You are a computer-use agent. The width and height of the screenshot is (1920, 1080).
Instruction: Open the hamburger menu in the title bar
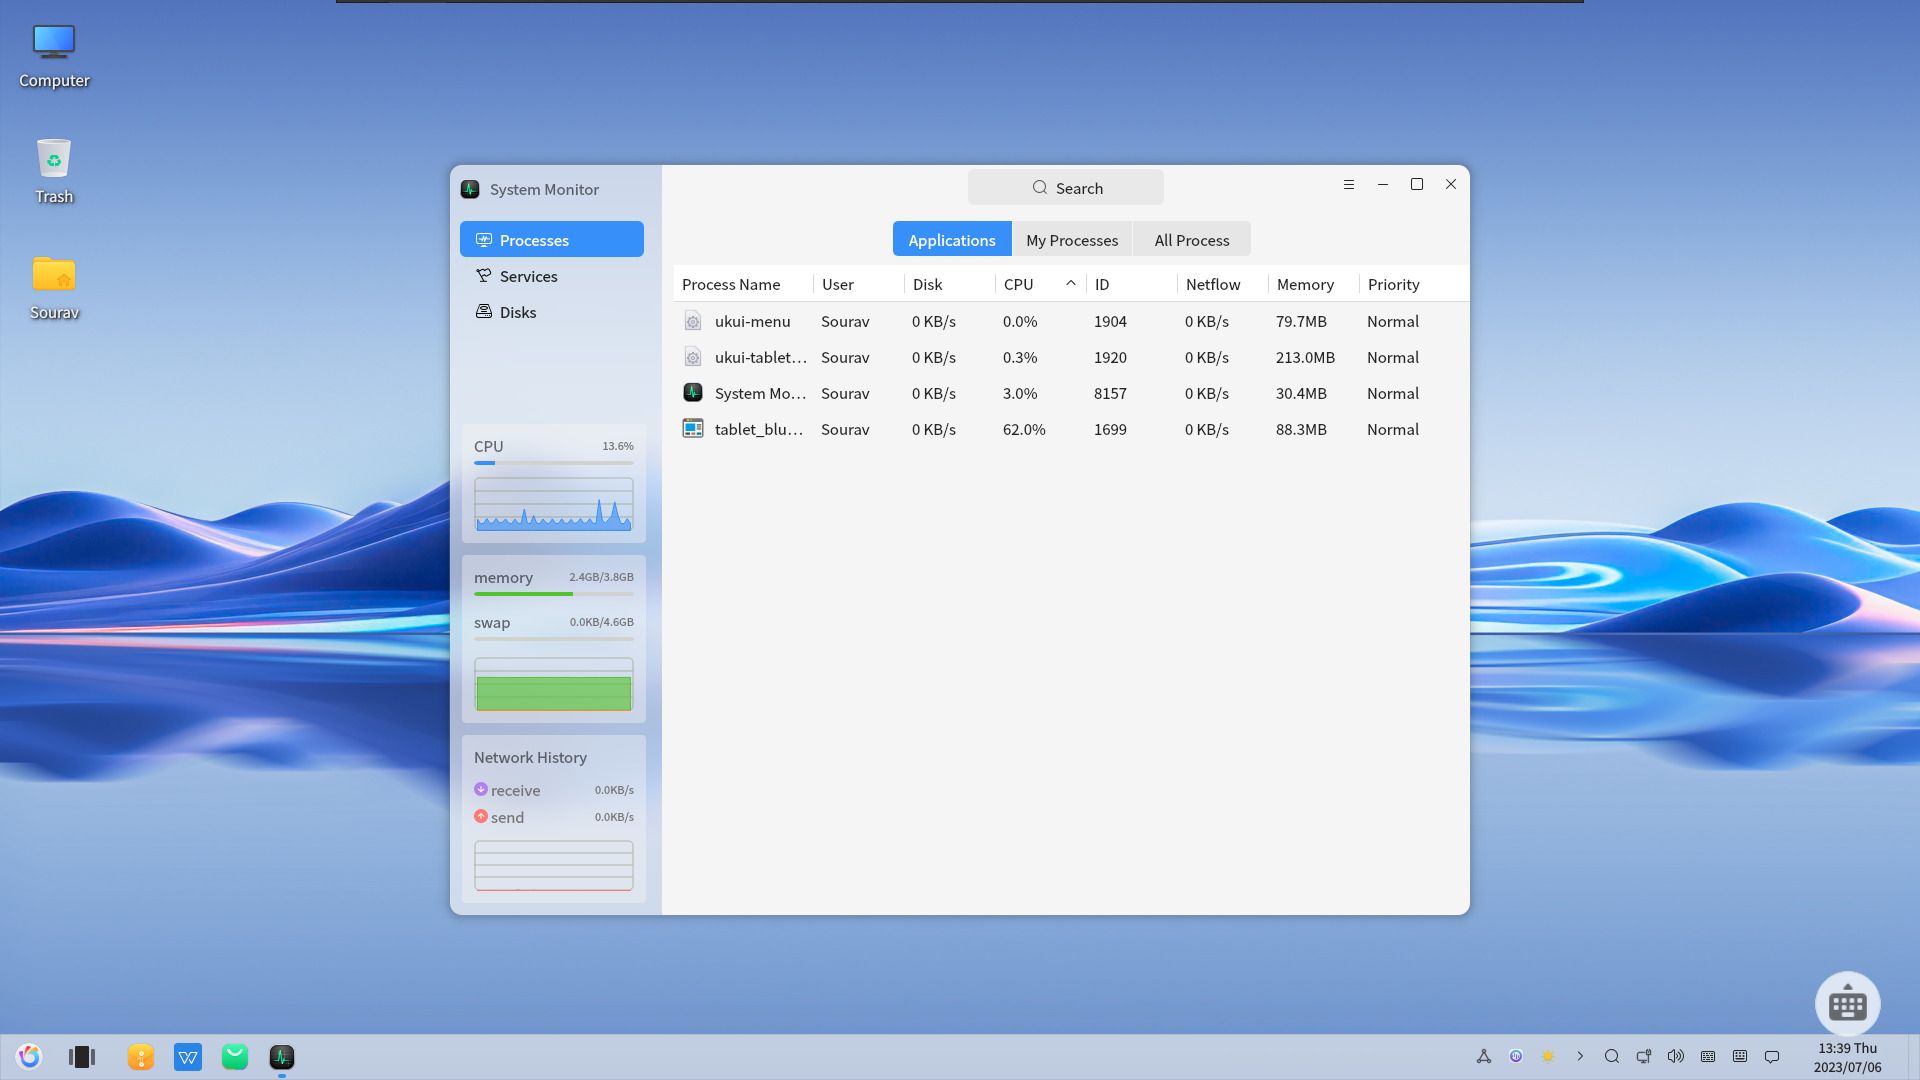click(1348, 184)
